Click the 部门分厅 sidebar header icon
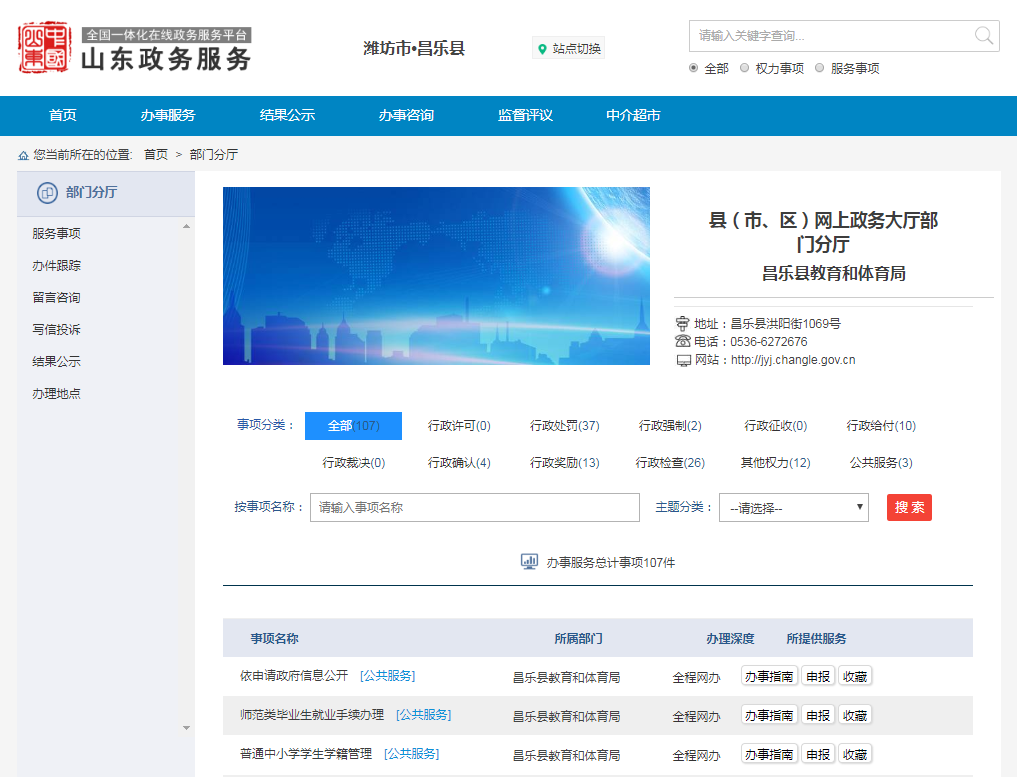Screen dimensions: 1017x777 point(46,193)
